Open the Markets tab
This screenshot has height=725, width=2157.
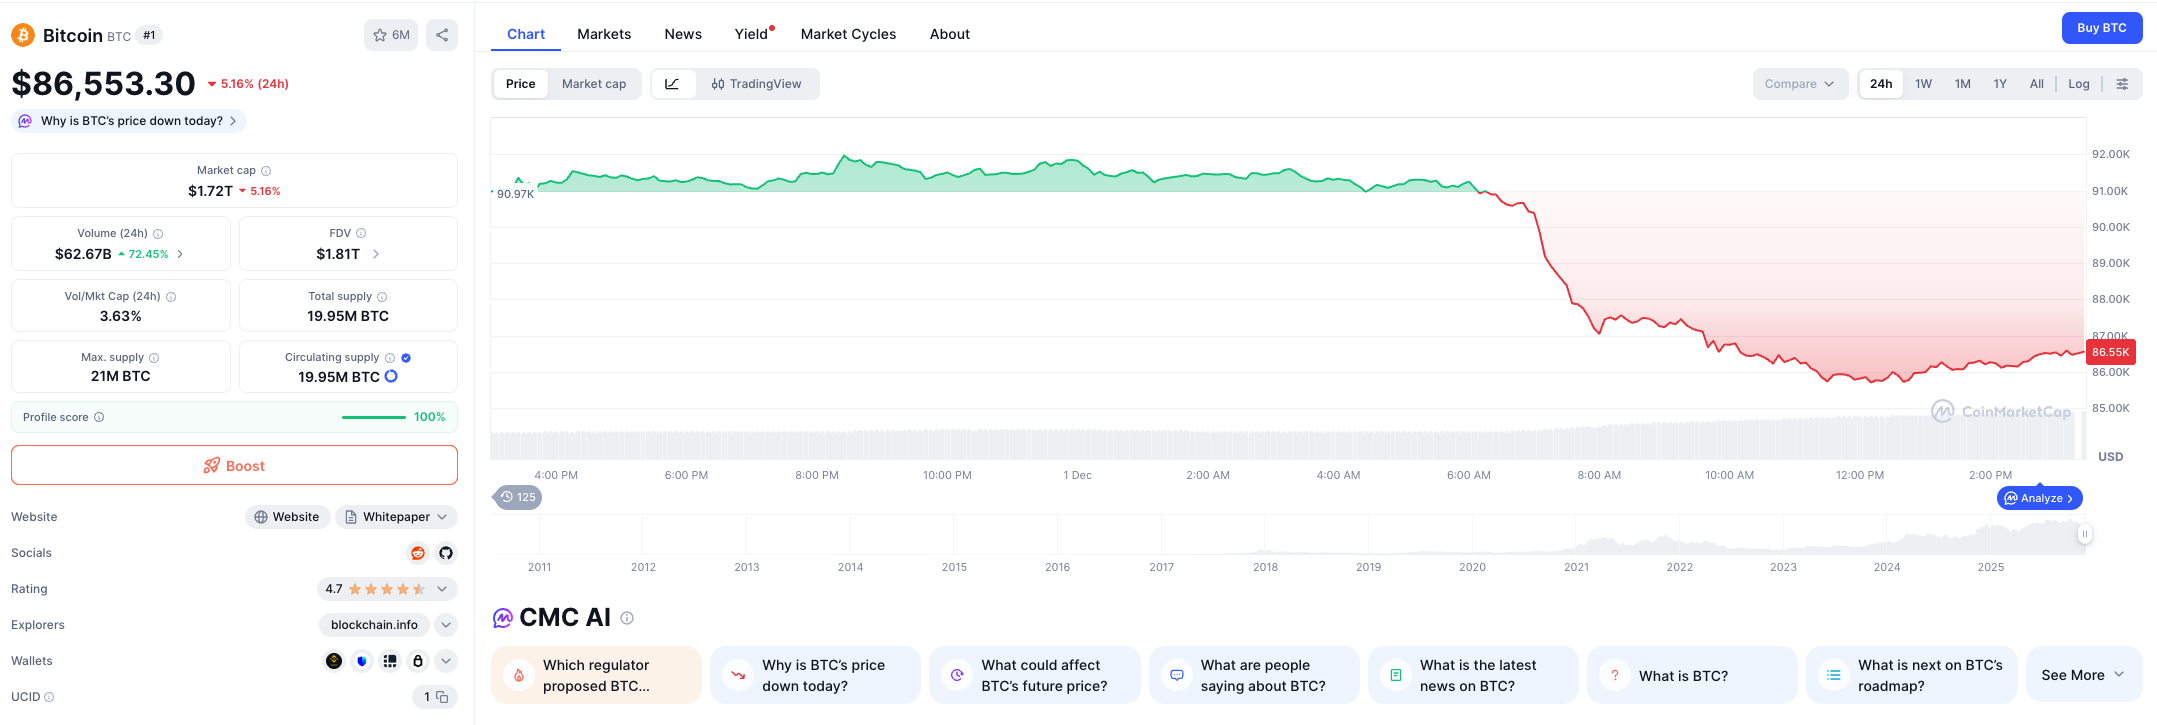604,34
